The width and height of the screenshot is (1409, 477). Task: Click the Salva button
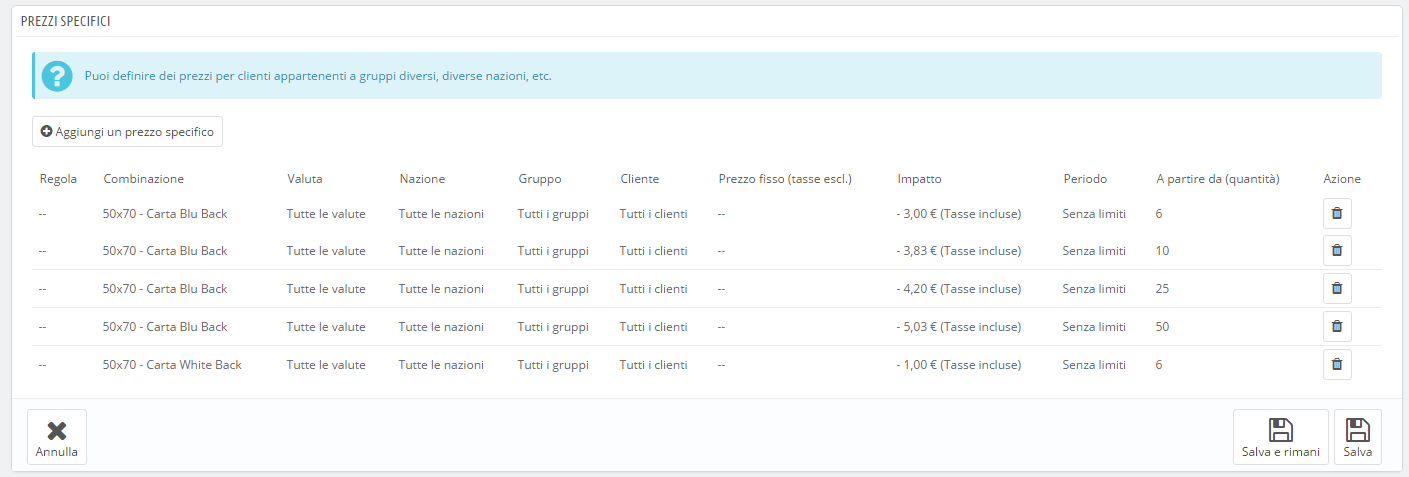[1357, 437]
